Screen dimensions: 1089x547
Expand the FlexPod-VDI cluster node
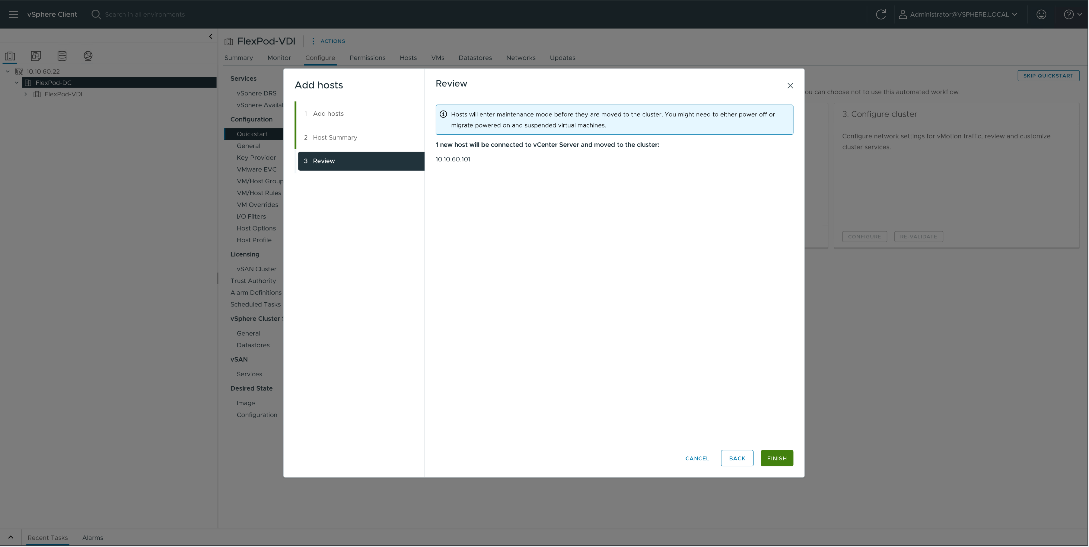coord(26,94)
